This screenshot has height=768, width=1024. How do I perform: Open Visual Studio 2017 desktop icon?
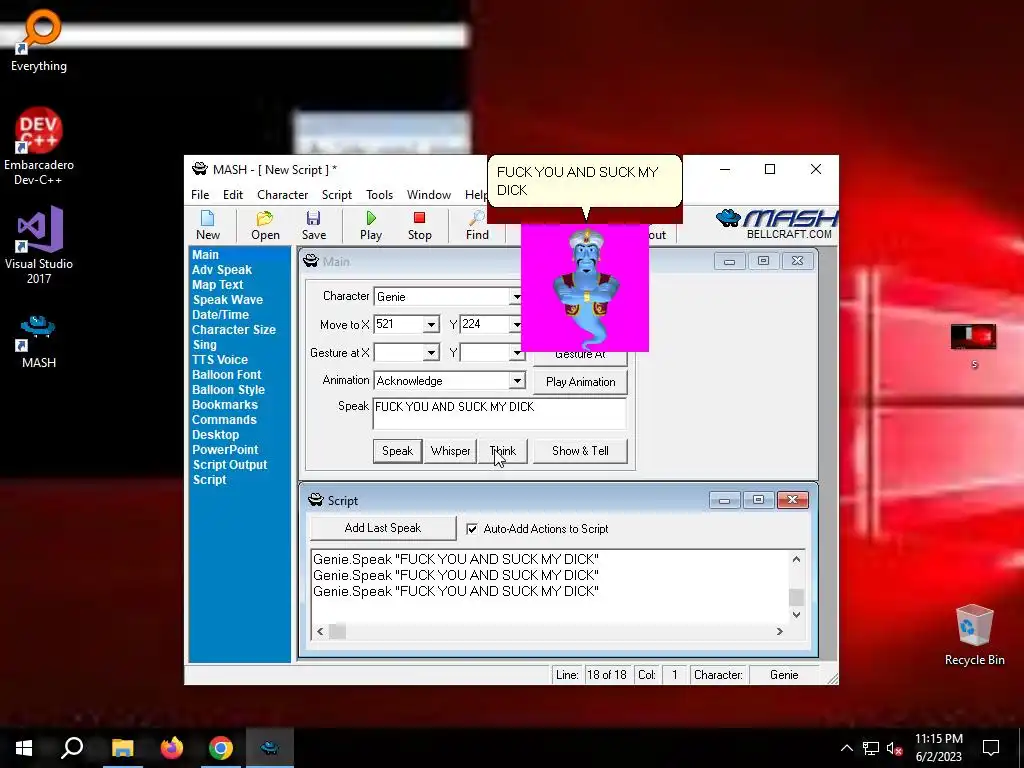[39, 245]
